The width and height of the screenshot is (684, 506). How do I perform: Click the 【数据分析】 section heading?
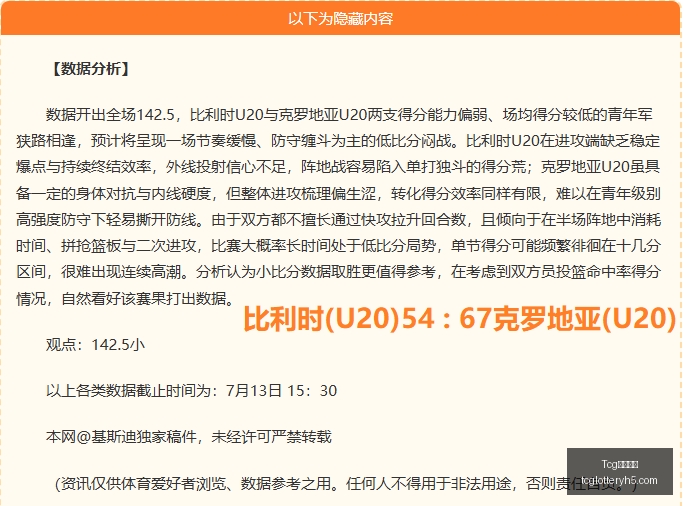(90, 68)
